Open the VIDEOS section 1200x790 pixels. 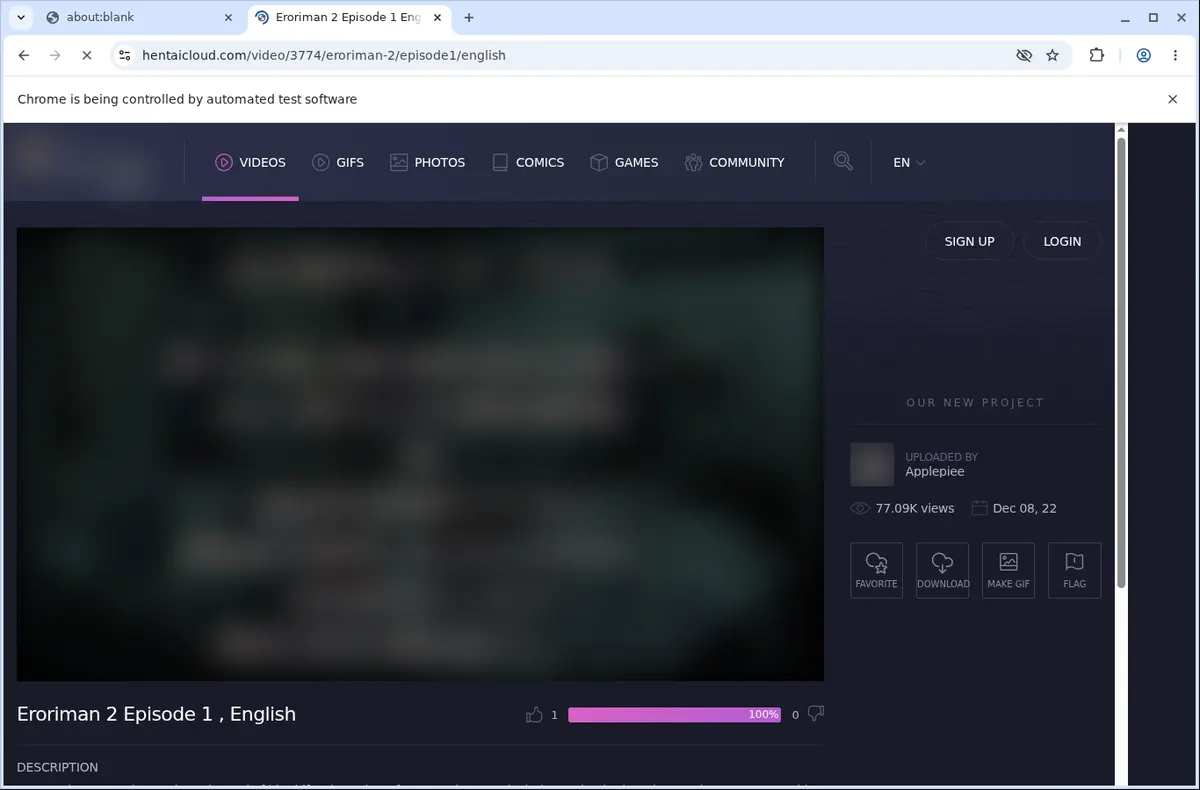[250, 162]
